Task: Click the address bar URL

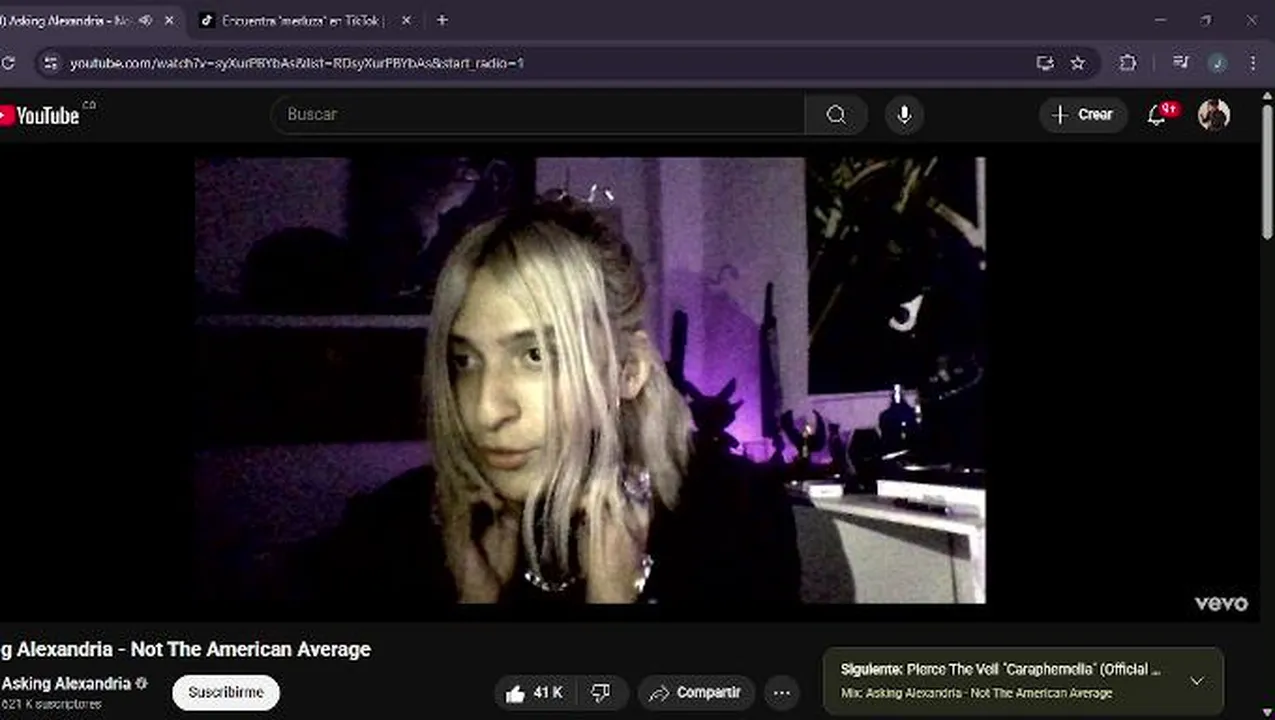Action: tap(297, 63)
